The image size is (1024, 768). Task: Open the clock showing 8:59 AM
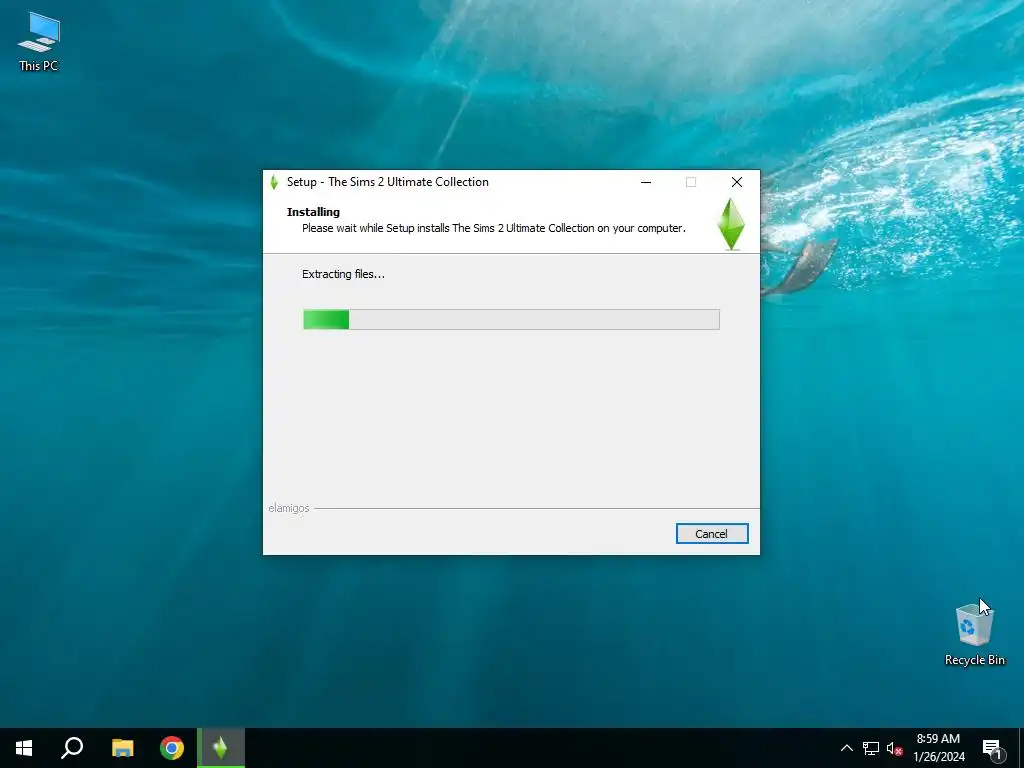[938, 748]
